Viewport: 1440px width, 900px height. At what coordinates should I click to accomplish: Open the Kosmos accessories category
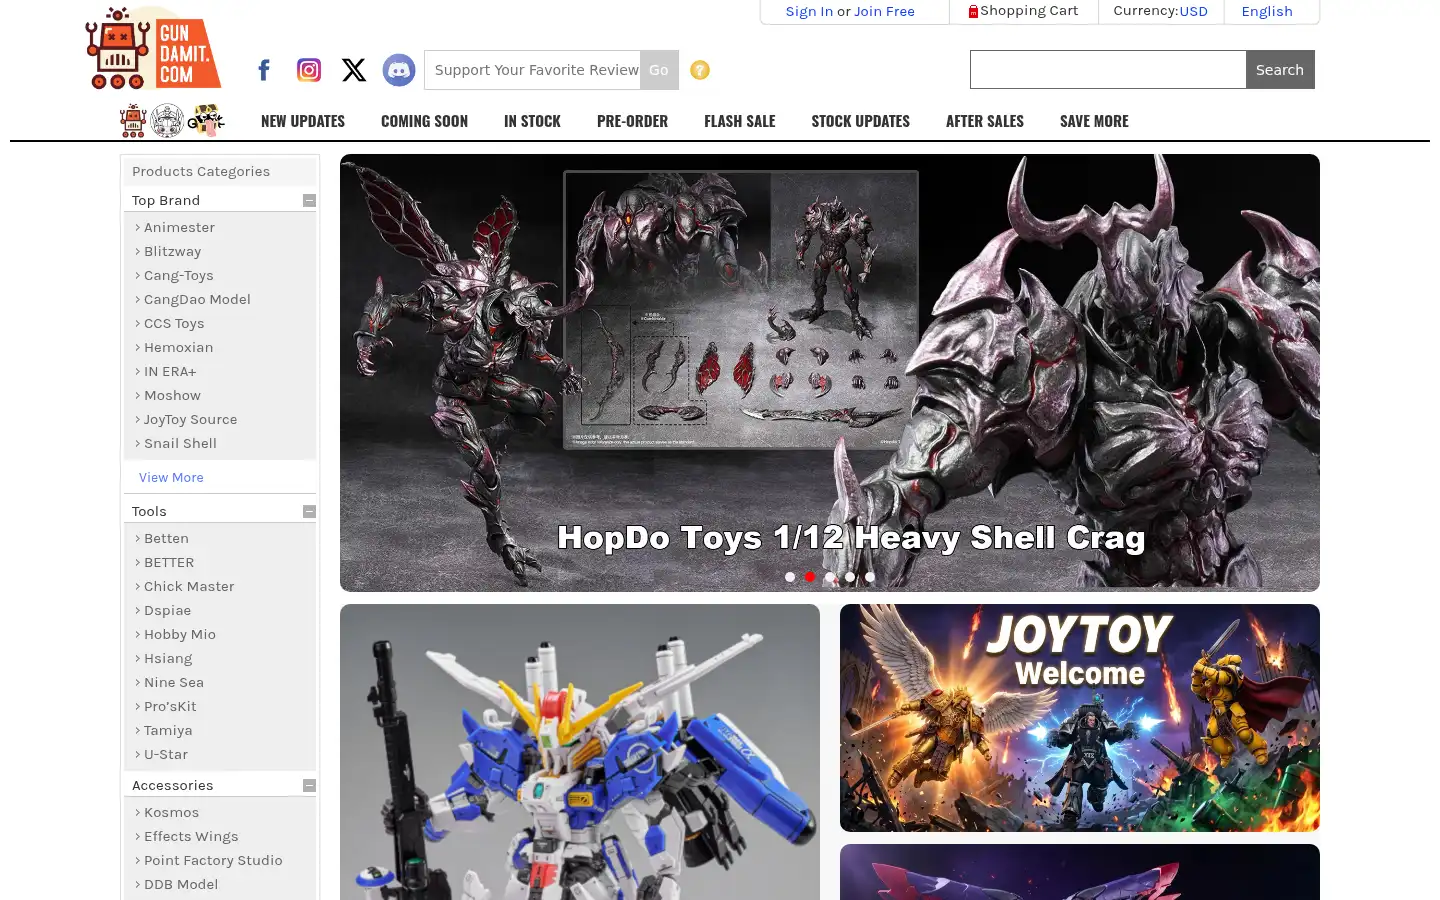tap(171, 813)
